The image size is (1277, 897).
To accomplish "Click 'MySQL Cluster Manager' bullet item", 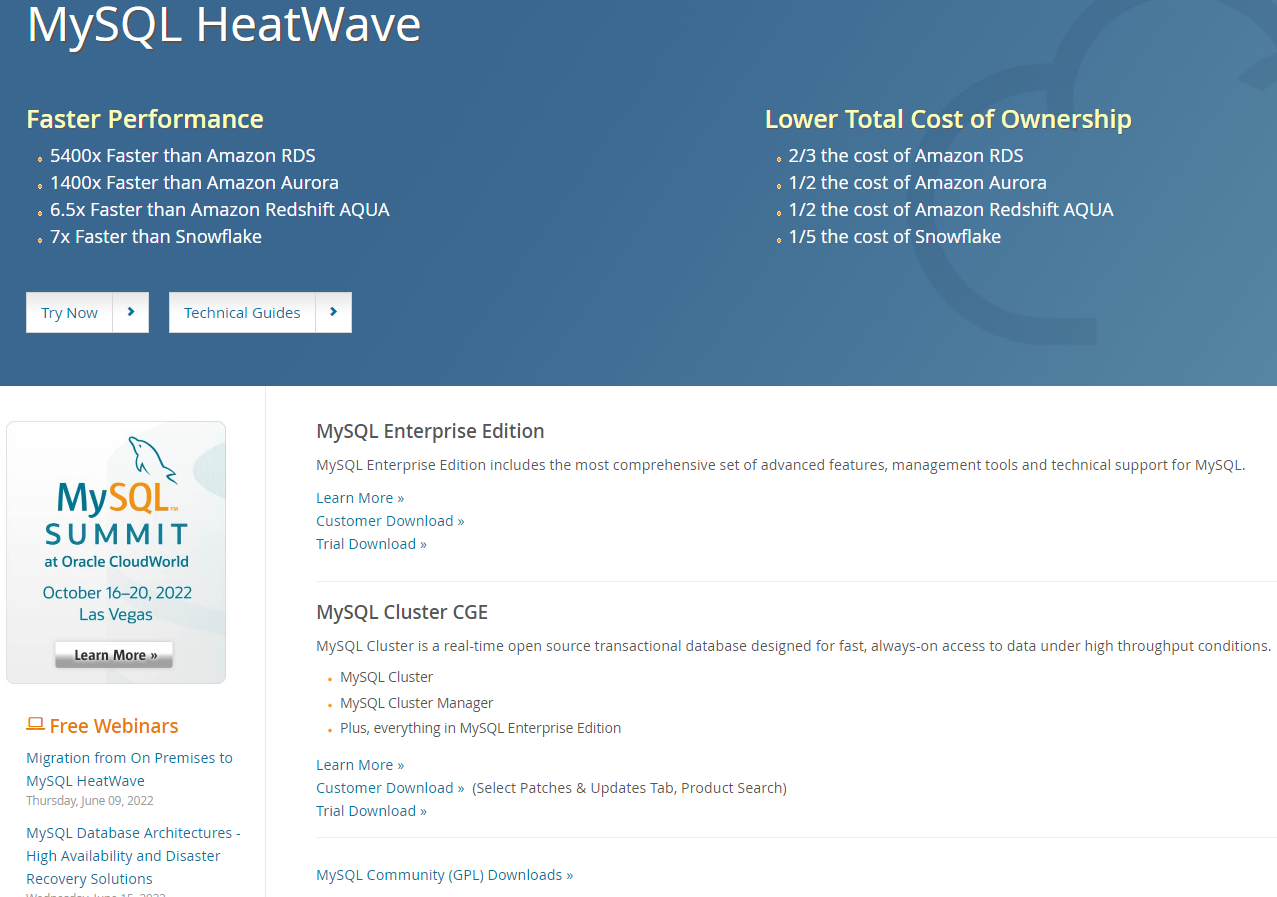I will 417,703.
